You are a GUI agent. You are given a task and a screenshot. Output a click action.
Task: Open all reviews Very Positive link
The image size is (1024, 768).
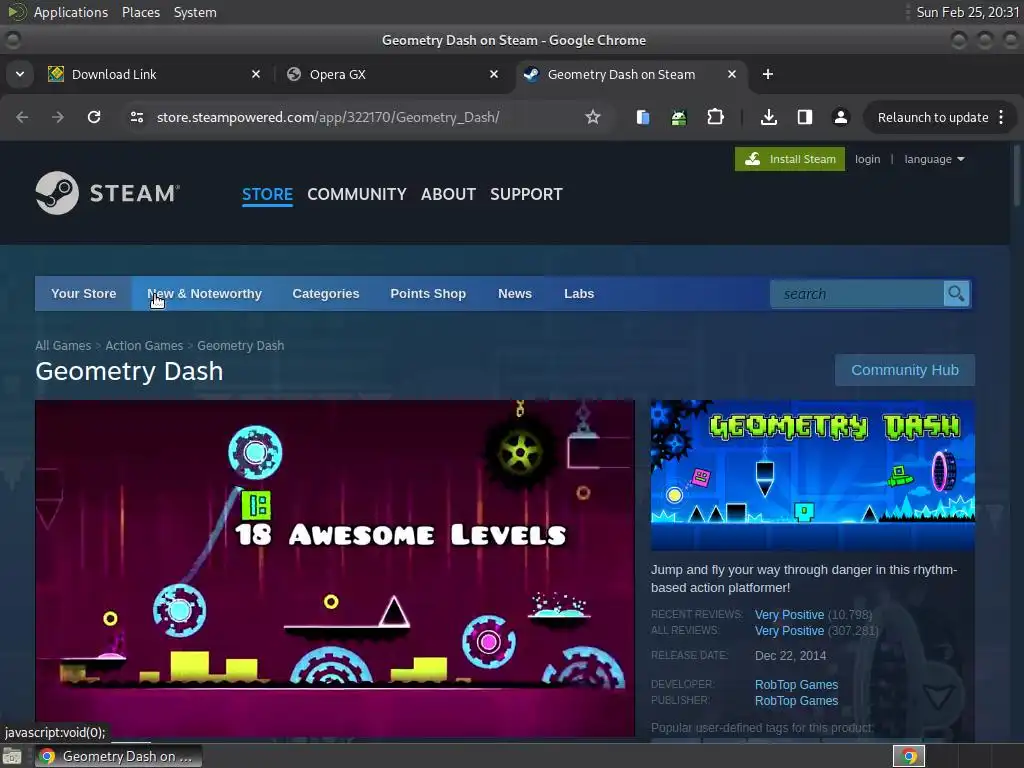click(x=789, y=631)
